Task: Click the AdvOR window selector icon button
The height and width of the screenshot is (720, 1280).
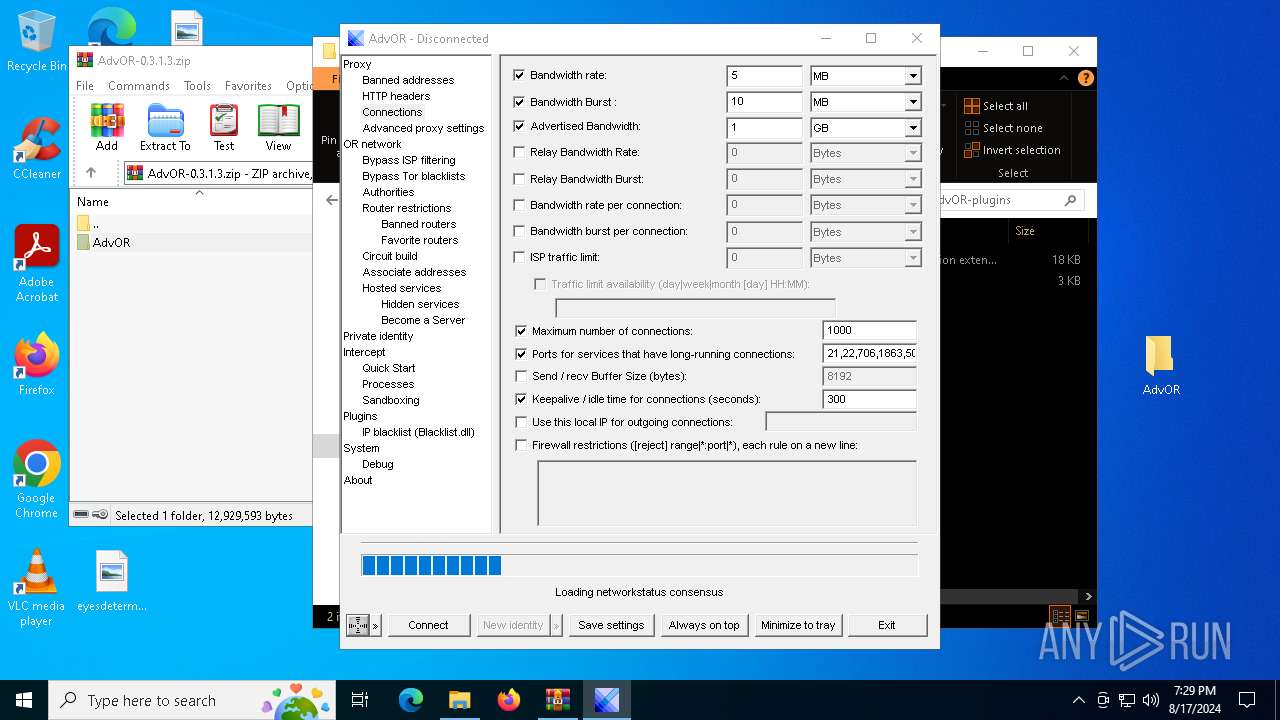Action: [x=358, y=625]
